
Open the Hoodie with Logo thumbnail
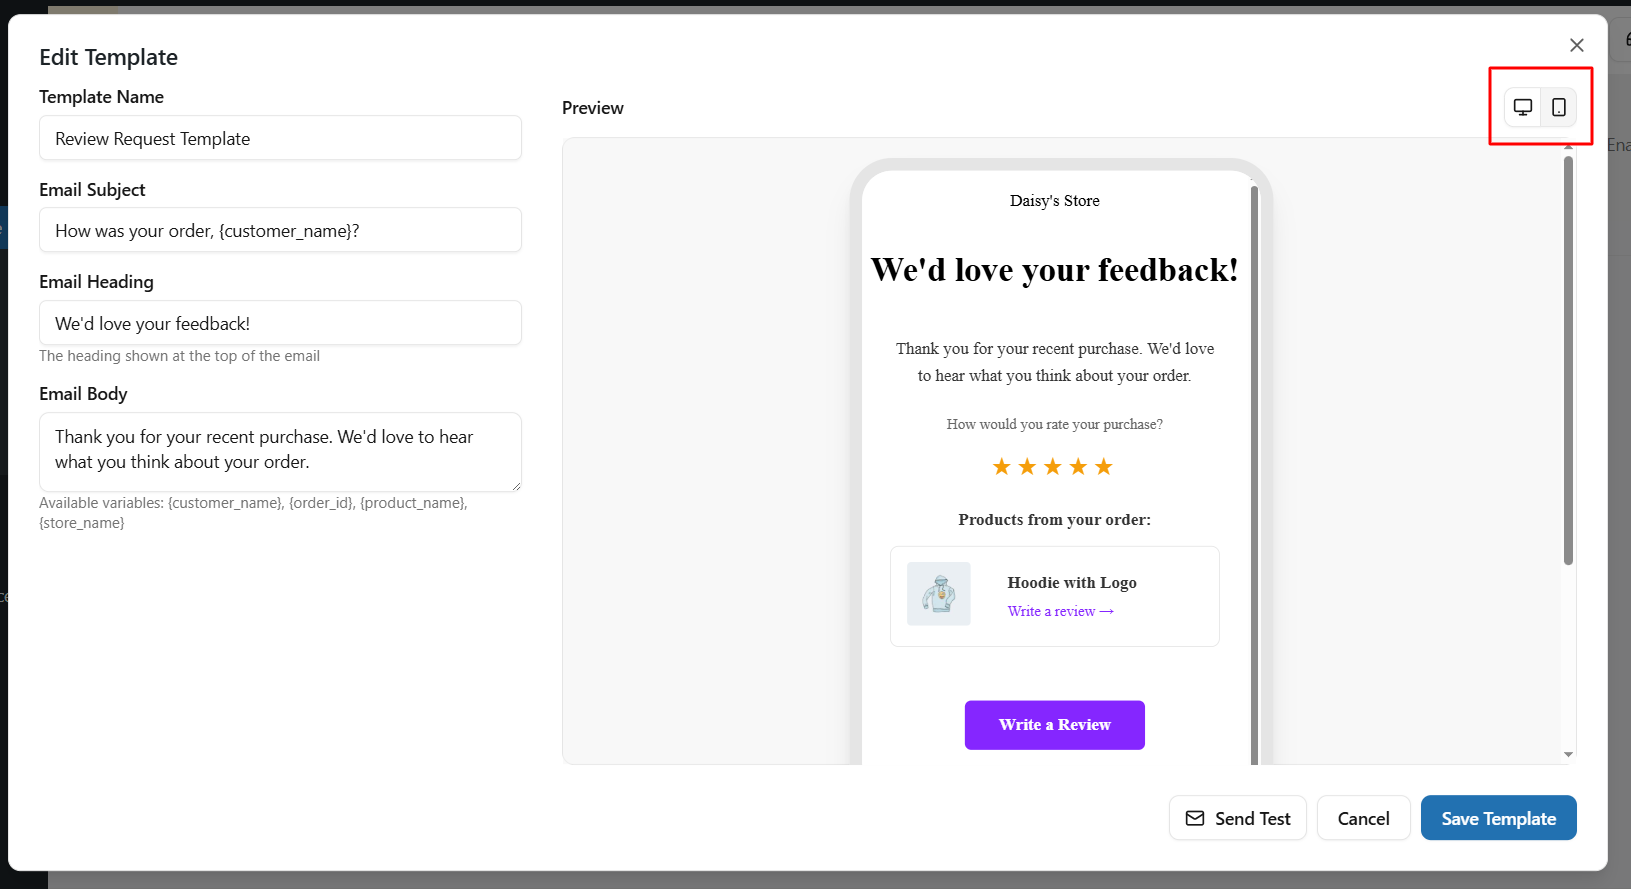(x=938, y=594)
